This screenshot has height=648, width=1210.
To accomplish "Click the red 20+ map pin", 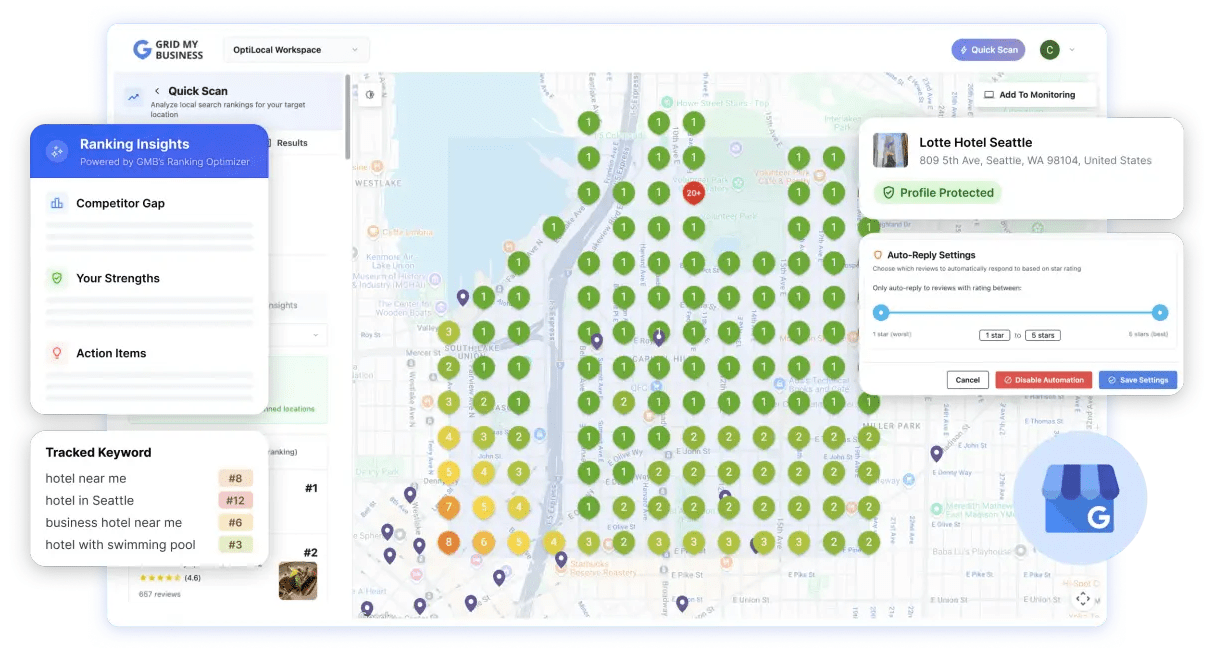I will tap(693, 192).
